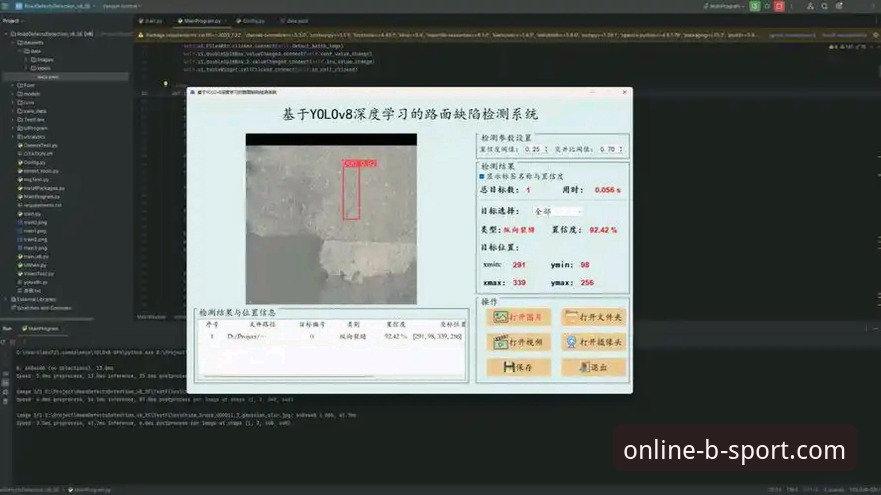881x495 pixels.
Task: Click the yellow lightbulb intention icon in editor
Action: (165, 84)
